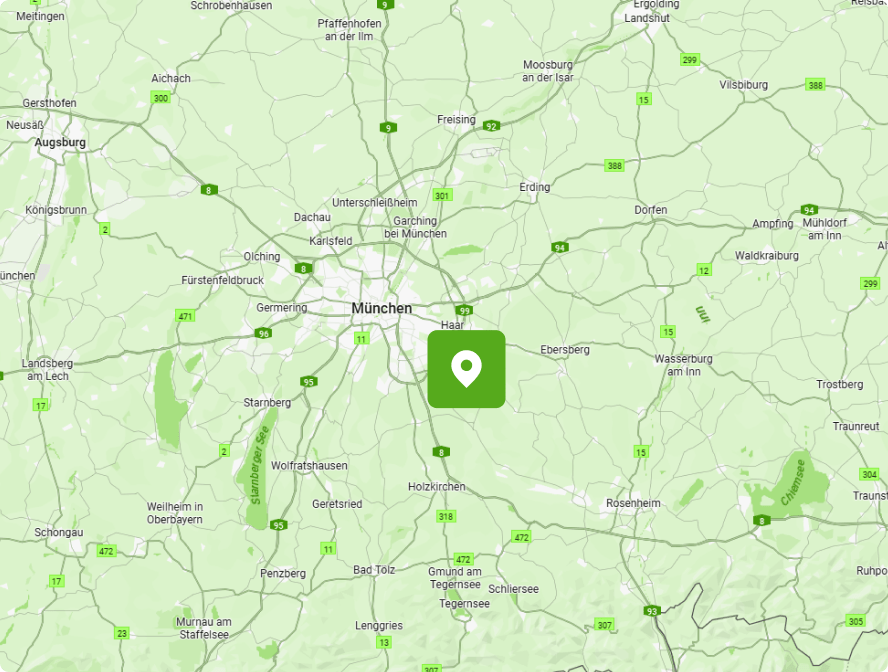Click the A9 highway shield near Freising
Viewport: 888px width, 672px height.
(x=388, y=128)
